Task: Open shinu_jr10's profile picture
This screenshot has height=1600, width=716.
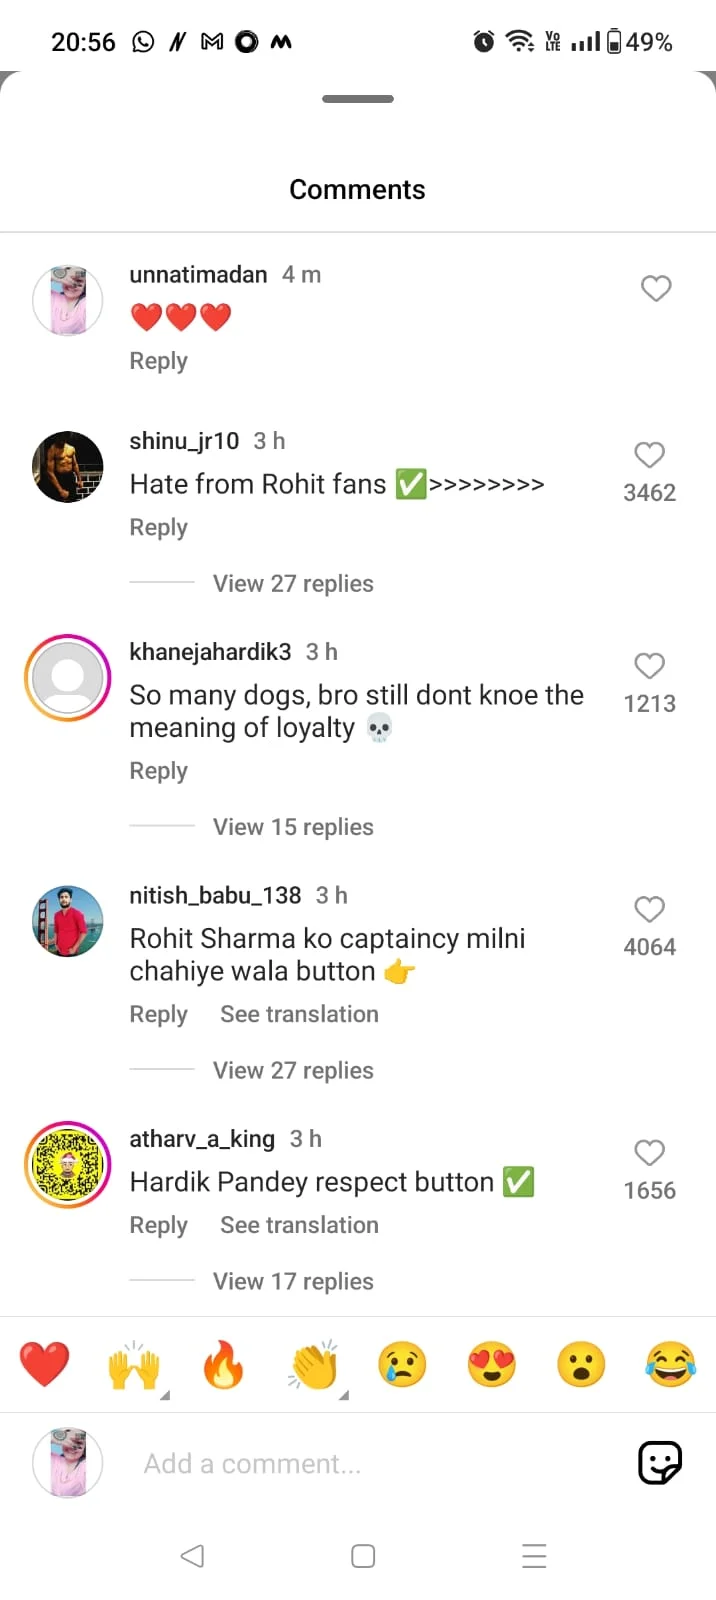Action: click(x=68, y=467)
